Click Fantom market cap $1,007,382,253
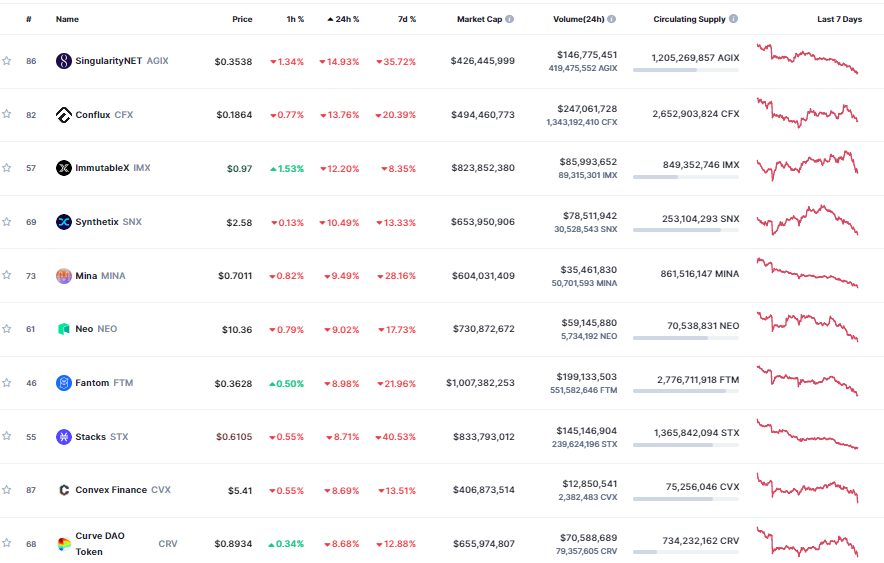The height and width of the screenshot is (563, 884). [480, 383]
